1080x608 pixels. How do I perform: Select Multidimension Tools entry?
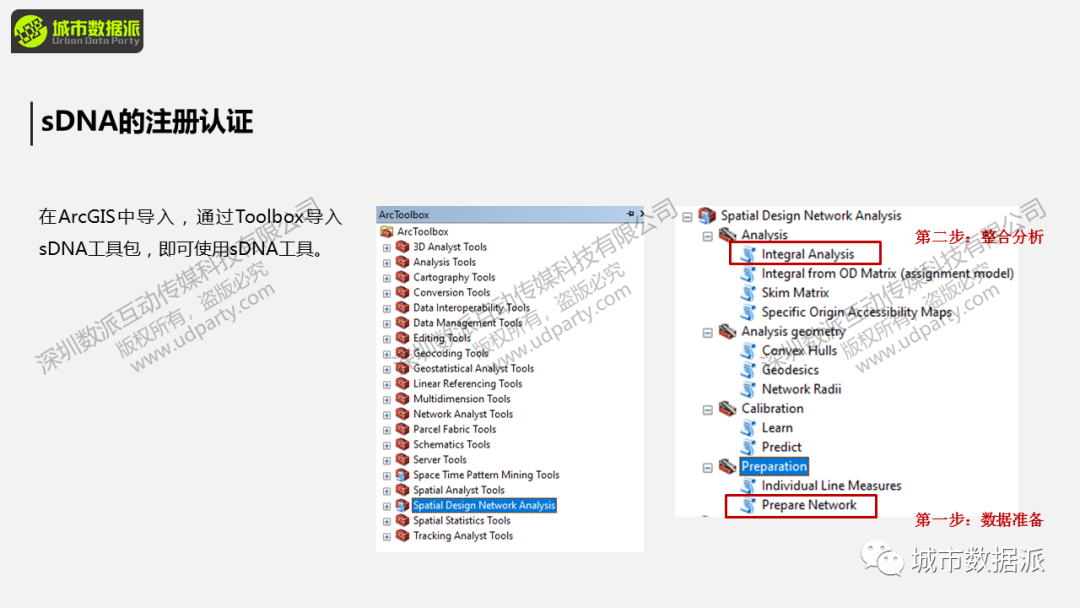(x=461, y=399)
